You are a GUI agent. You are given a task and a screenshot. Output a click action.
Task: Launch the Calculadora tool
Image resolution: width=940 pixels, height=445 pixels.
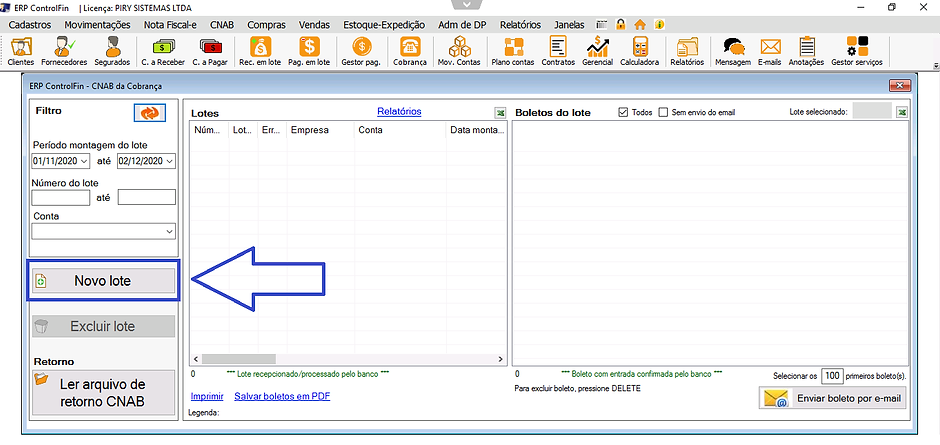click(640, 51)
